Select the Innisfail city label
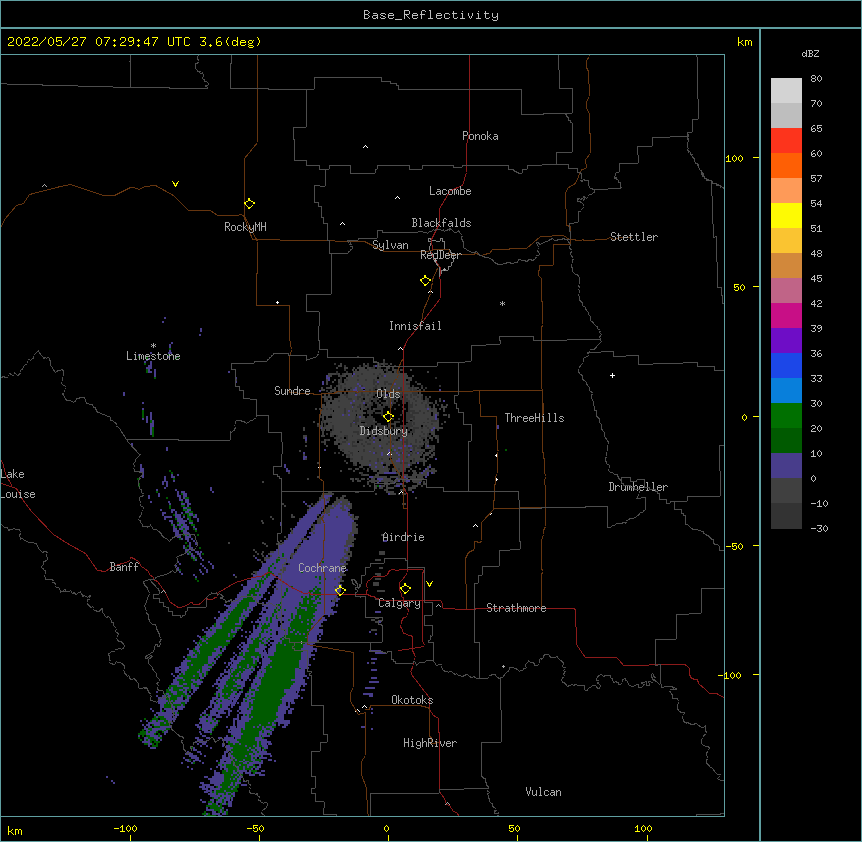Viewport: 862px width, 842px height. (x=415, y=326)
